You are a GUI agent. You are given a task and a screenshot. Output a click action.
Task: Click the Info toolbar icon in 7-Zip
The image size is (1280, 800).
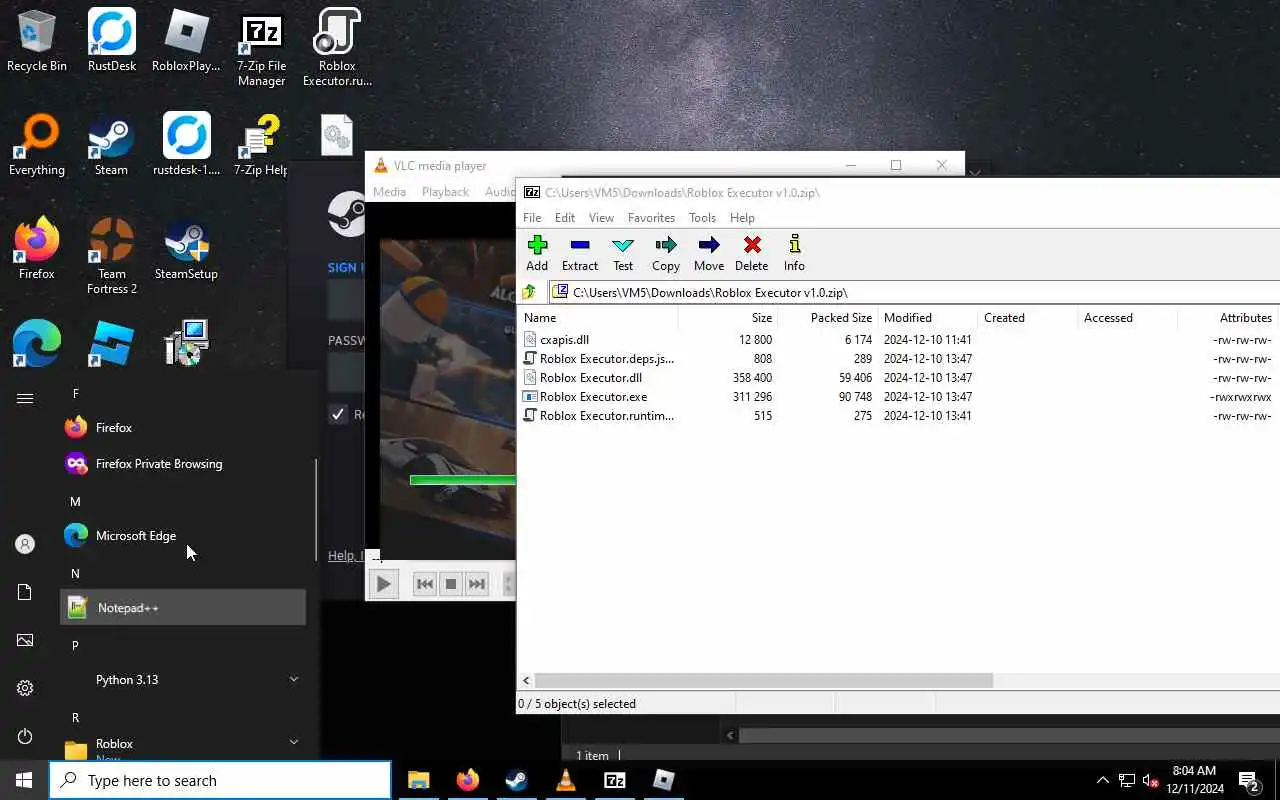pyautogui.click(x=794, y=253)
